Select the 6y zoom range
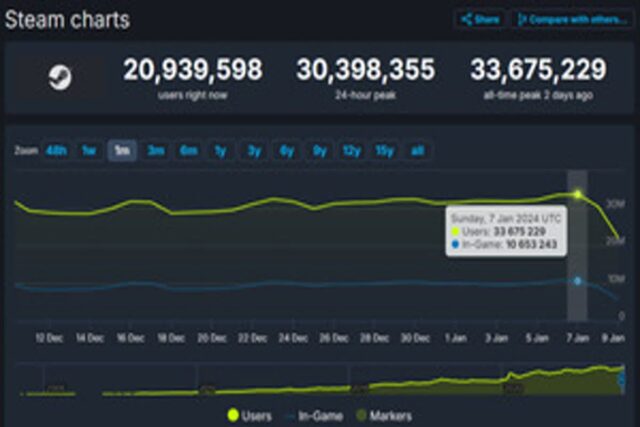Screen dimensions: 640x427 point(287,151)
